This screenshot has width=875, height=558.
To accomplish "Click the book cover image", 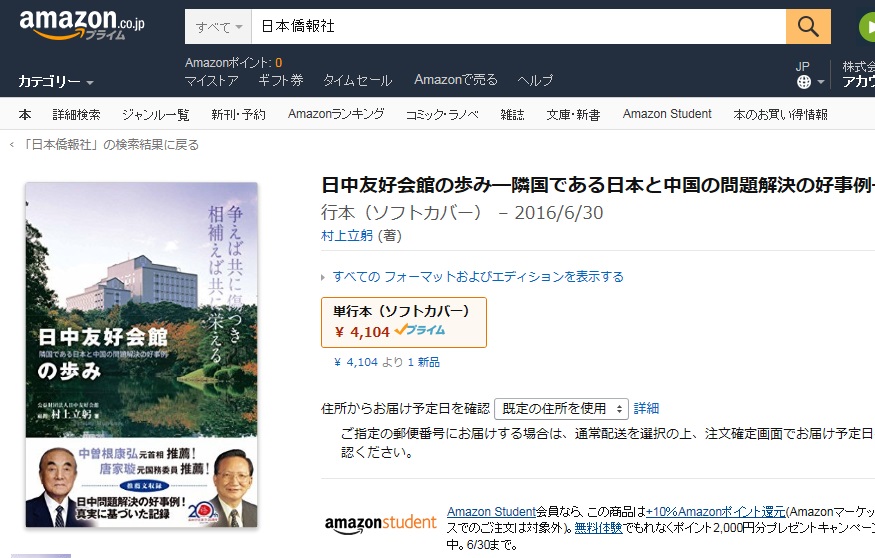I will [142, 355].
